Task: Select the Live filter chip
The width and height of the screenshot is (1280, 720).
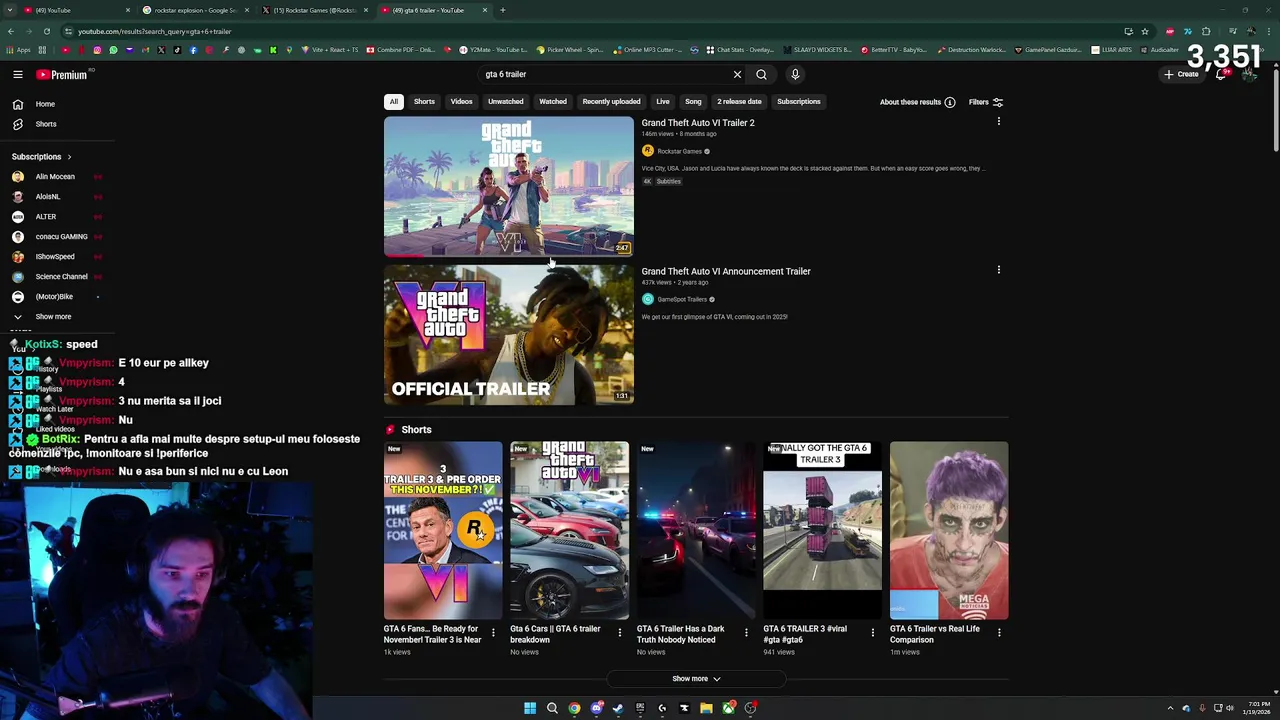Action: click(x=662, y=101)
